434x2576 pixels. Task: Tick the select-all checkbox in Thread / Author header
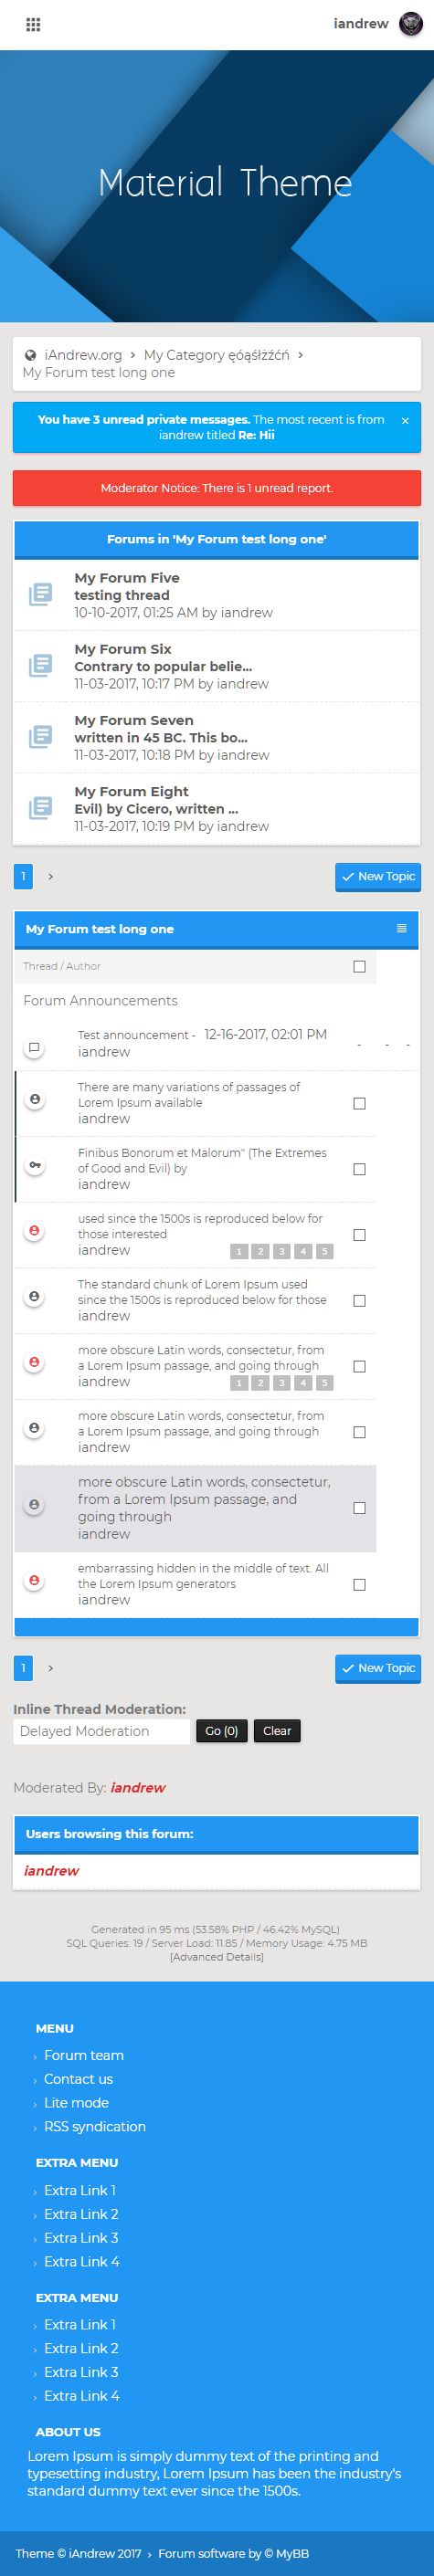pos(360,966)
